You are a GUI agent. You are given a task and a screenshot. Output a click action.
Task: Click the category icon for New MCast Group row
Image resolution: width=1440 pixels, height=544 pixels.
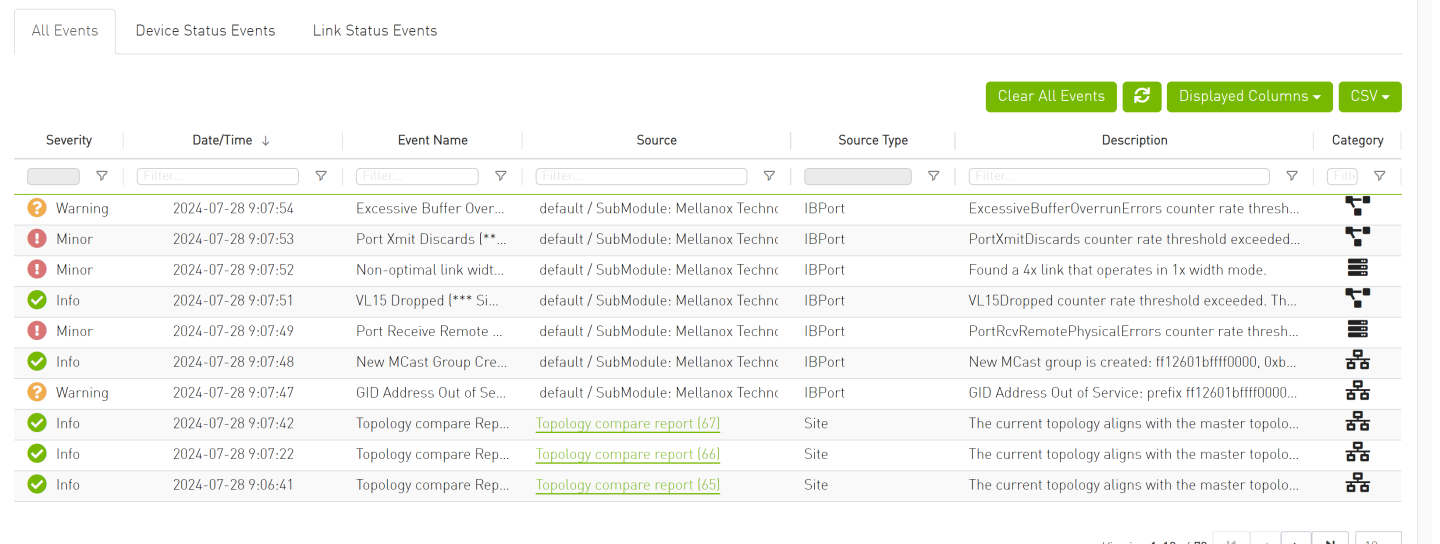click(x=1357, y=362)
